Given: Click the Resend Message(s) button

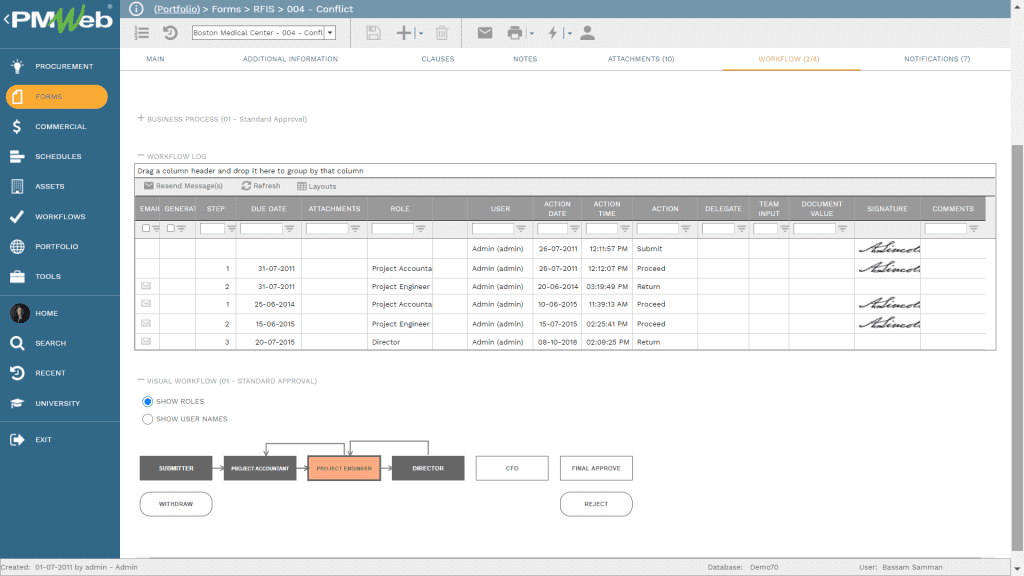Looking at the screenshot, I should pos(184,186).
